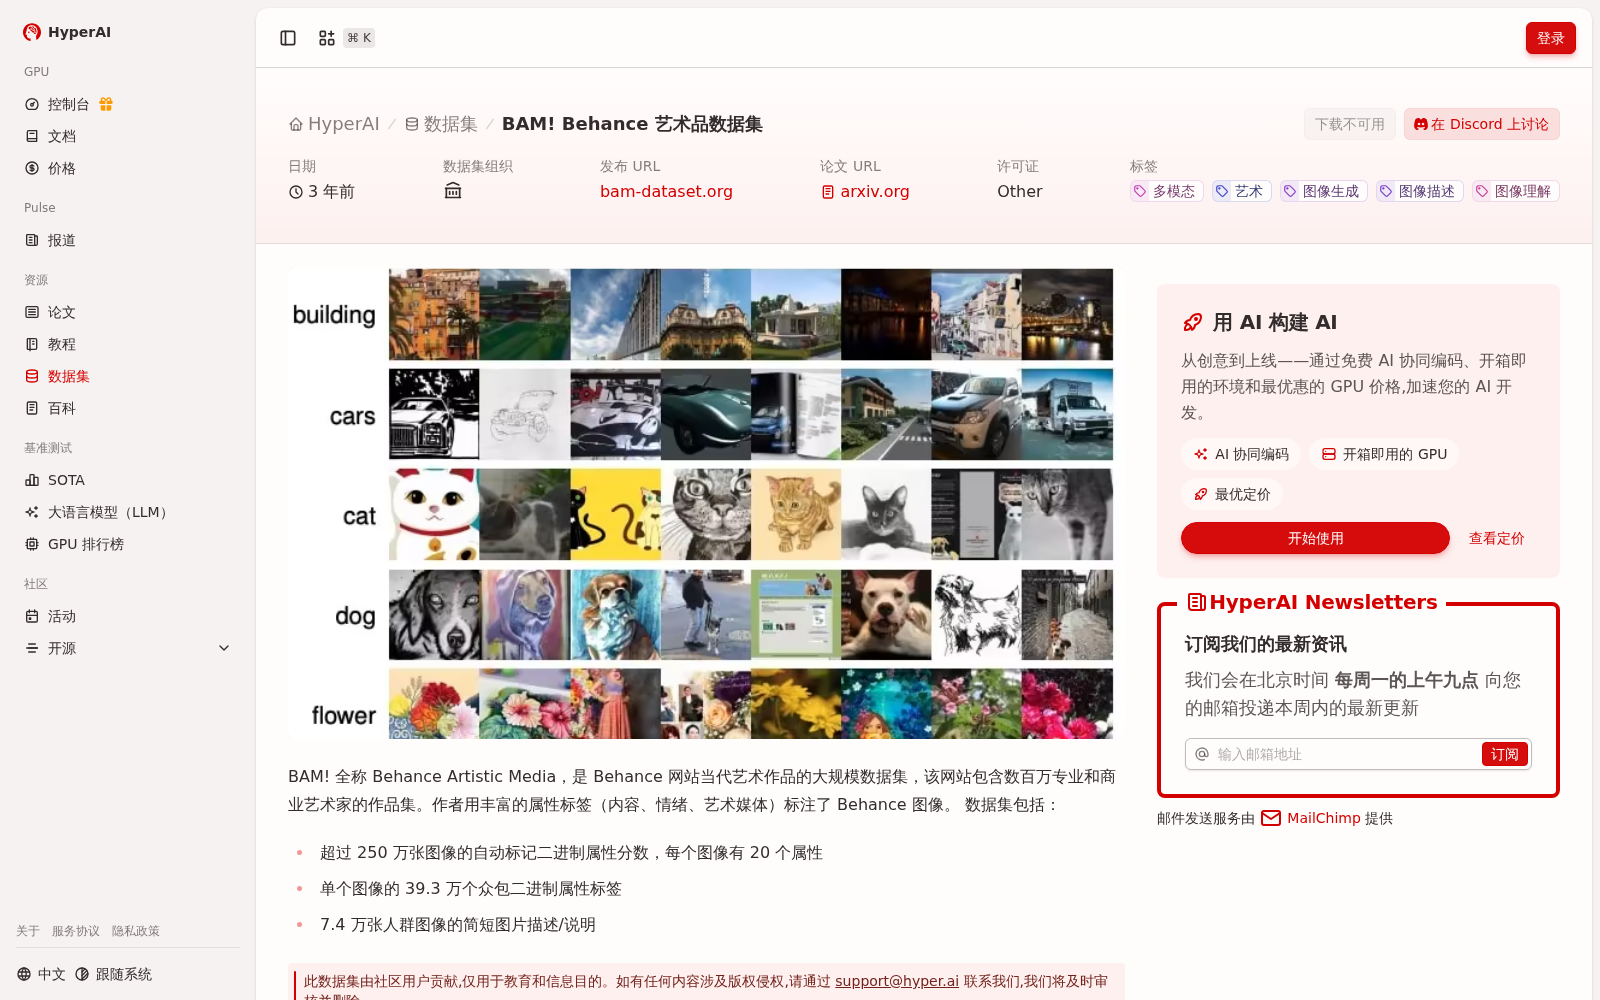Click the 订阅 subscribe button
1600x1000 pixels.
coord(1505,754)
